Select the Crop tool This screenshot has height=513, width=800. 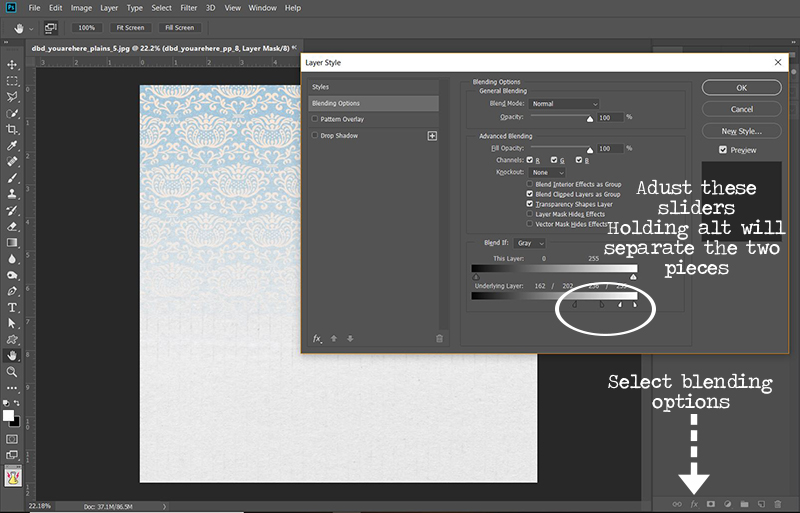(x=12, y=129)
